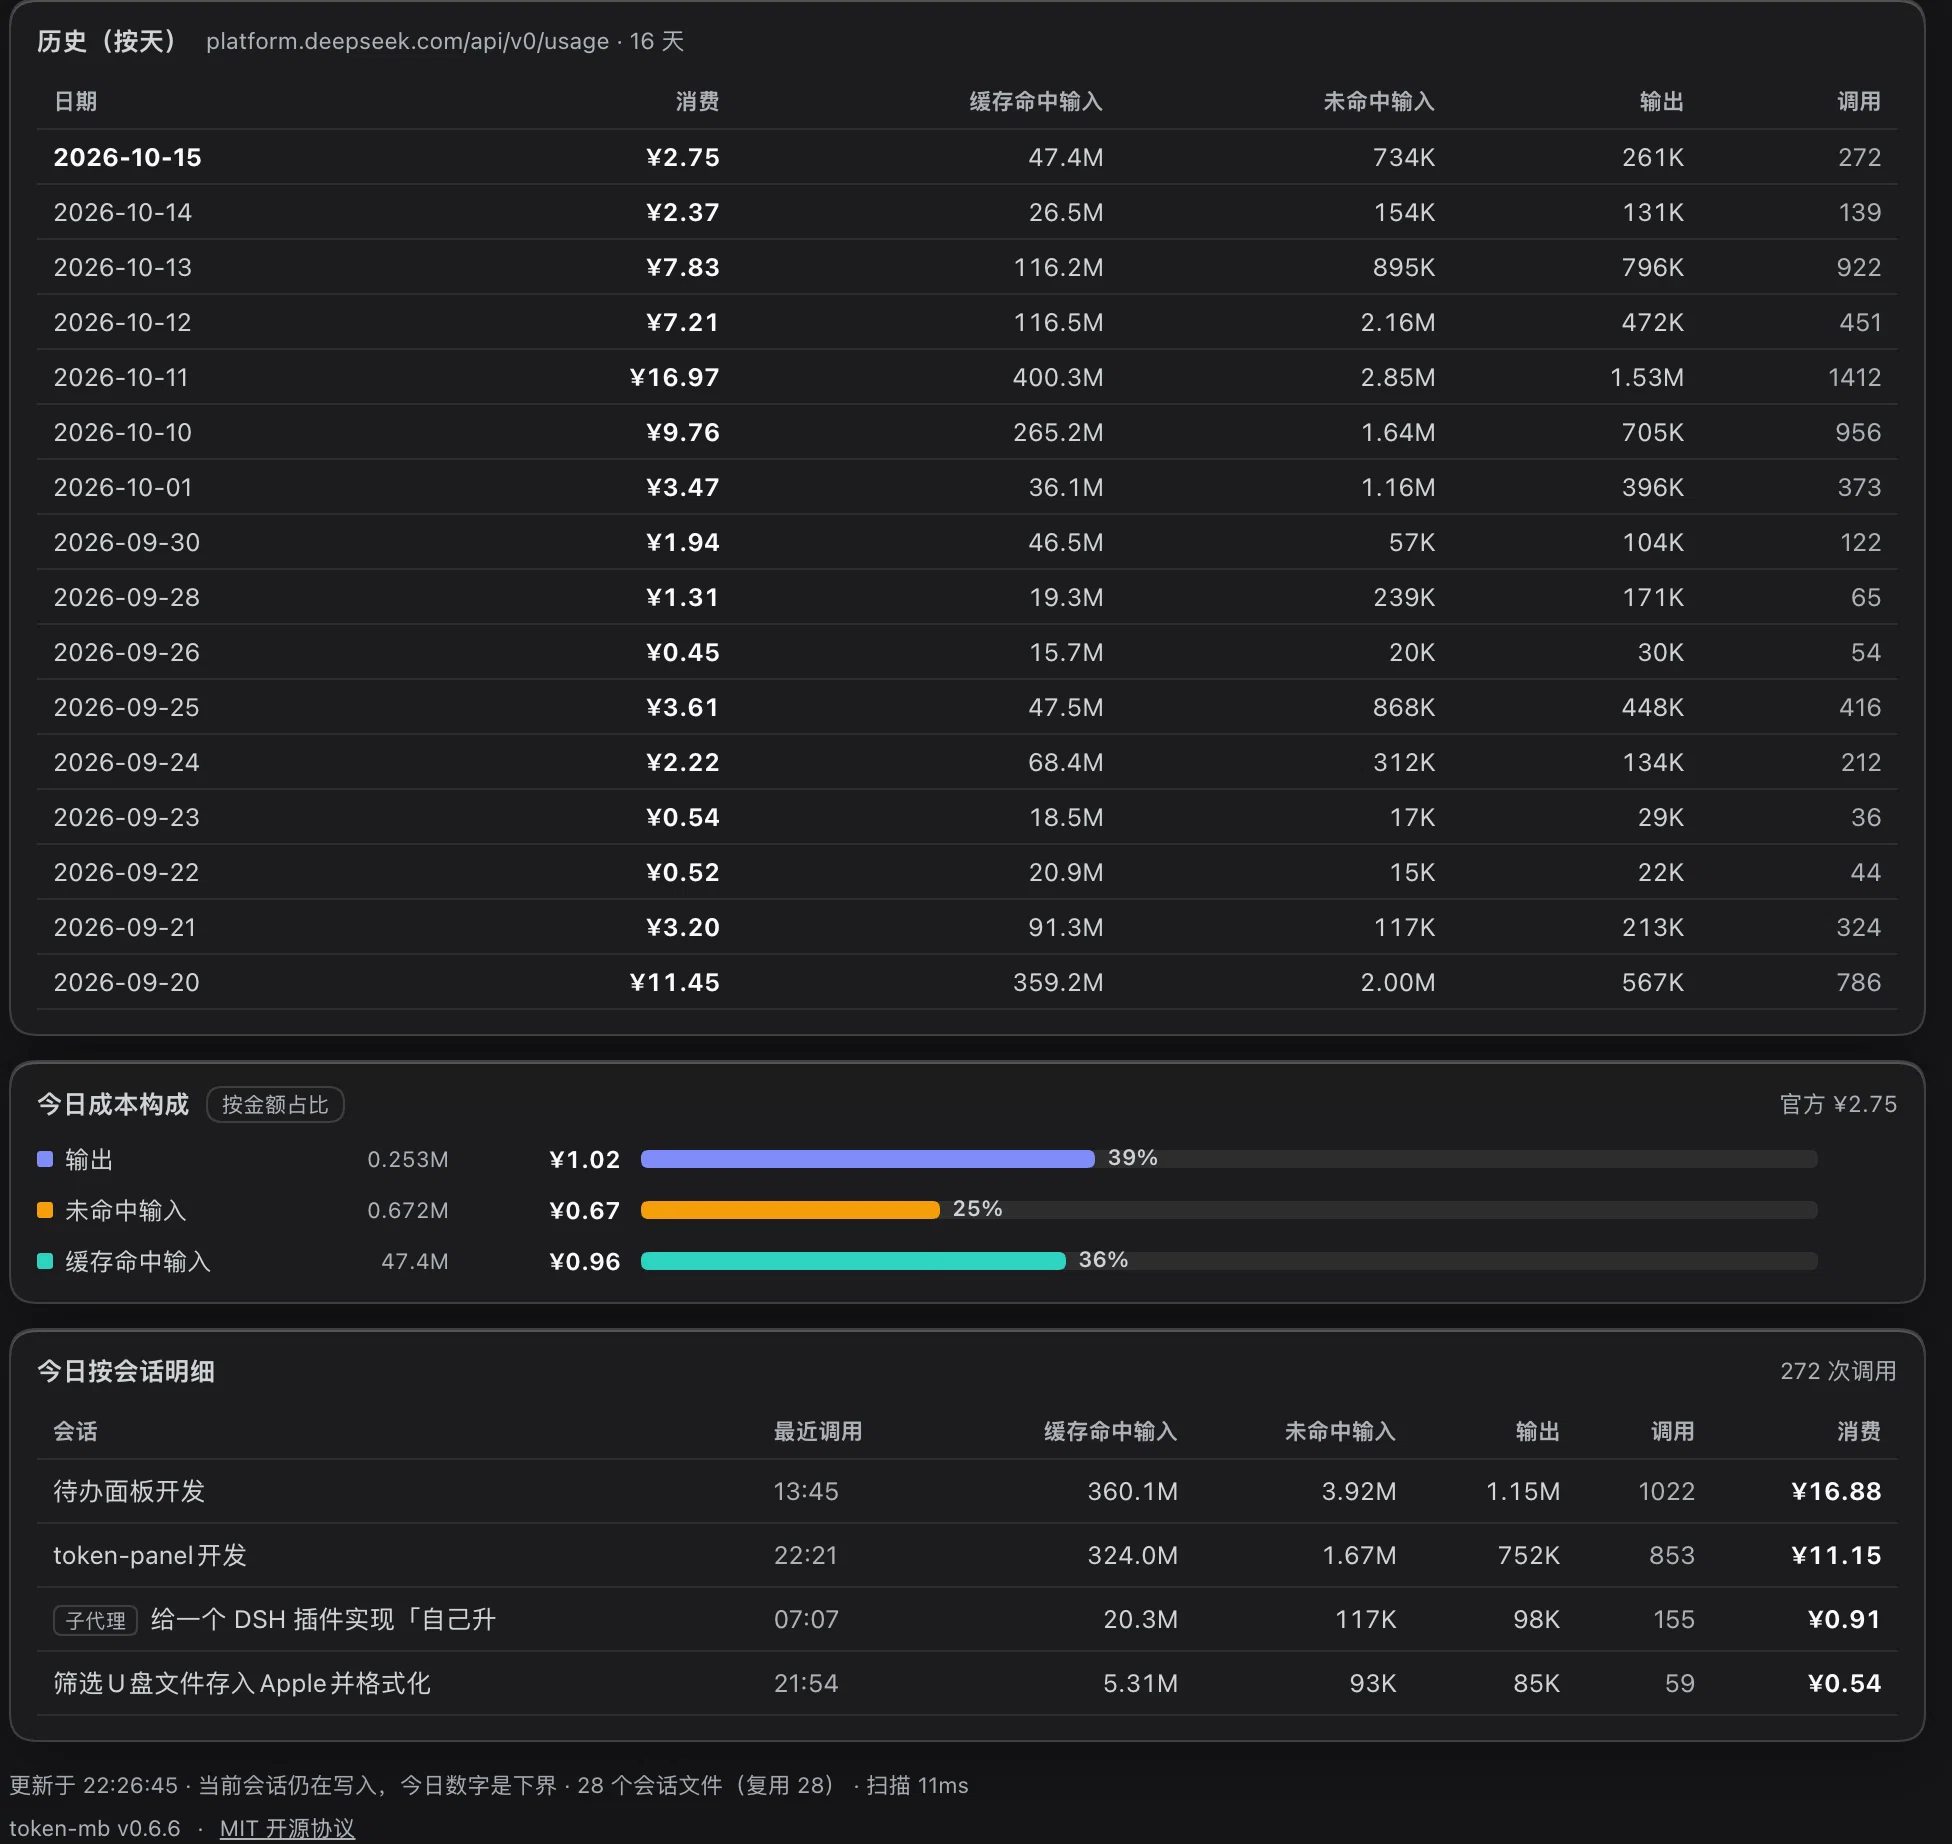Screen dimensions: 1952x1844
Task: Open the 待办面板开发 session row
Action: coord(967,1491)
